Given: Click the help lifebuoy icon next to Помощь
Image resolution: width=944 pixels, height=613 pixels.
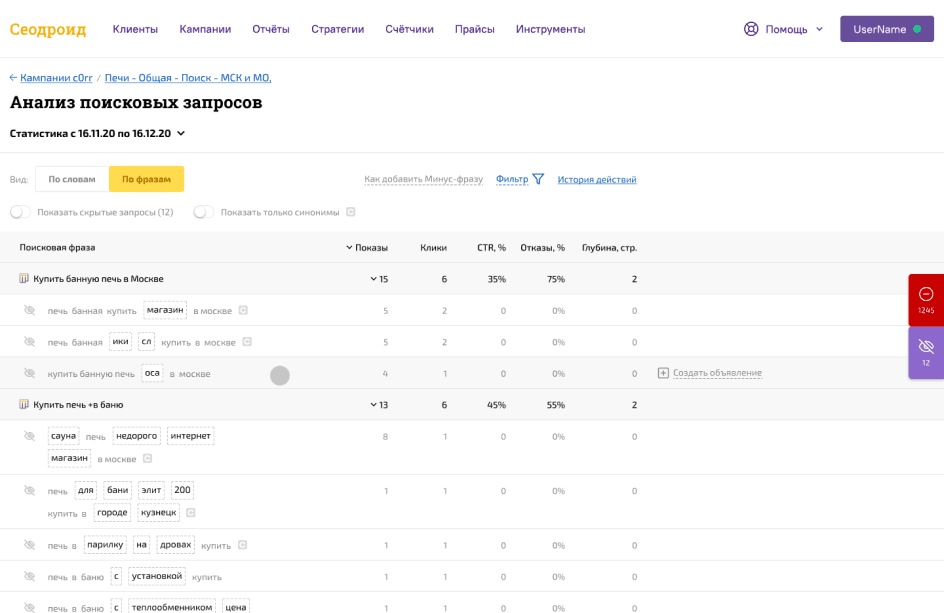Looking at the screenshot, I should click(751, 29).
